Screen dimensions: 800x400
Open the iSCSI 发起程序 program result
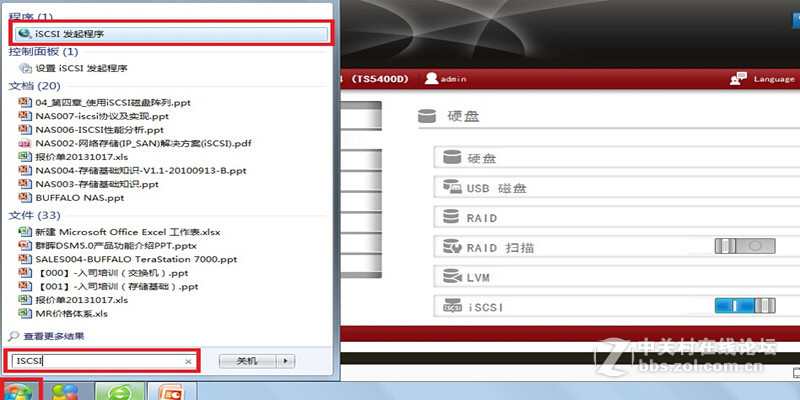tap(171, 34)
